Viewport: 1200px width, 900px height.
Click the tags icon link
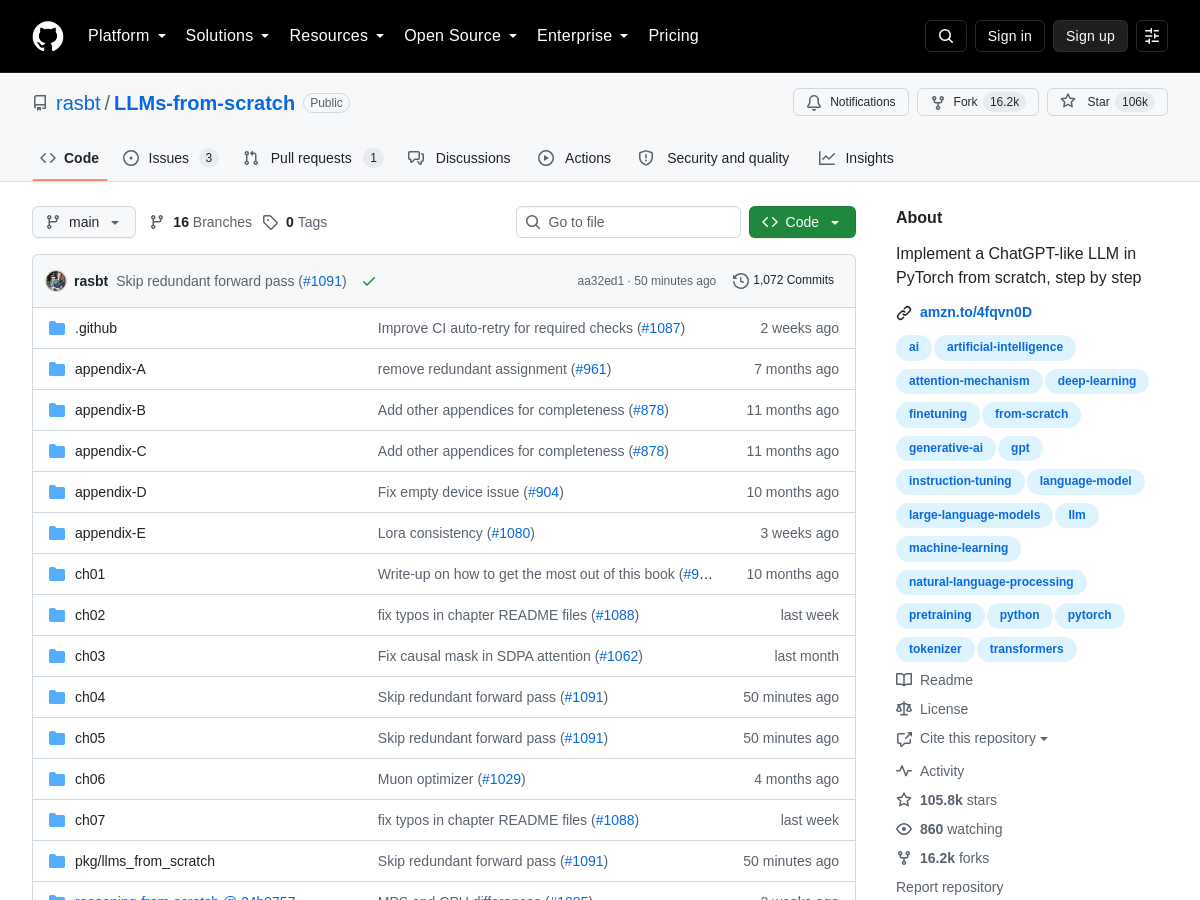[x=270, y=222]
